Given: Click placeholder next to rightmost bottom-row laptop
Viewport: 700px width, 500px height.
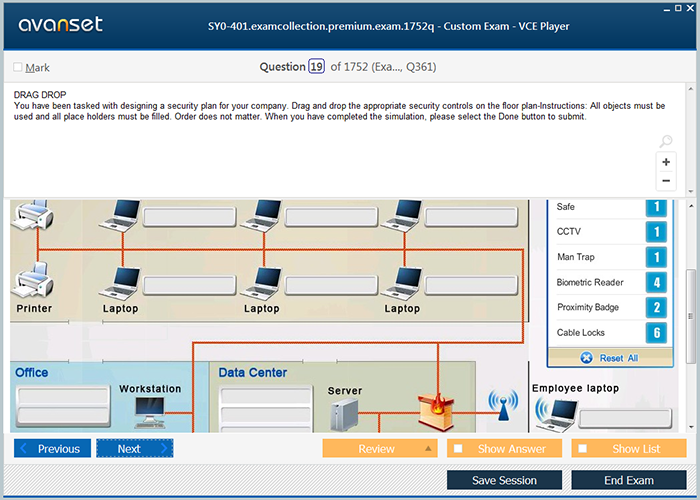Looking at the screenshot, I should coord(471,285).
